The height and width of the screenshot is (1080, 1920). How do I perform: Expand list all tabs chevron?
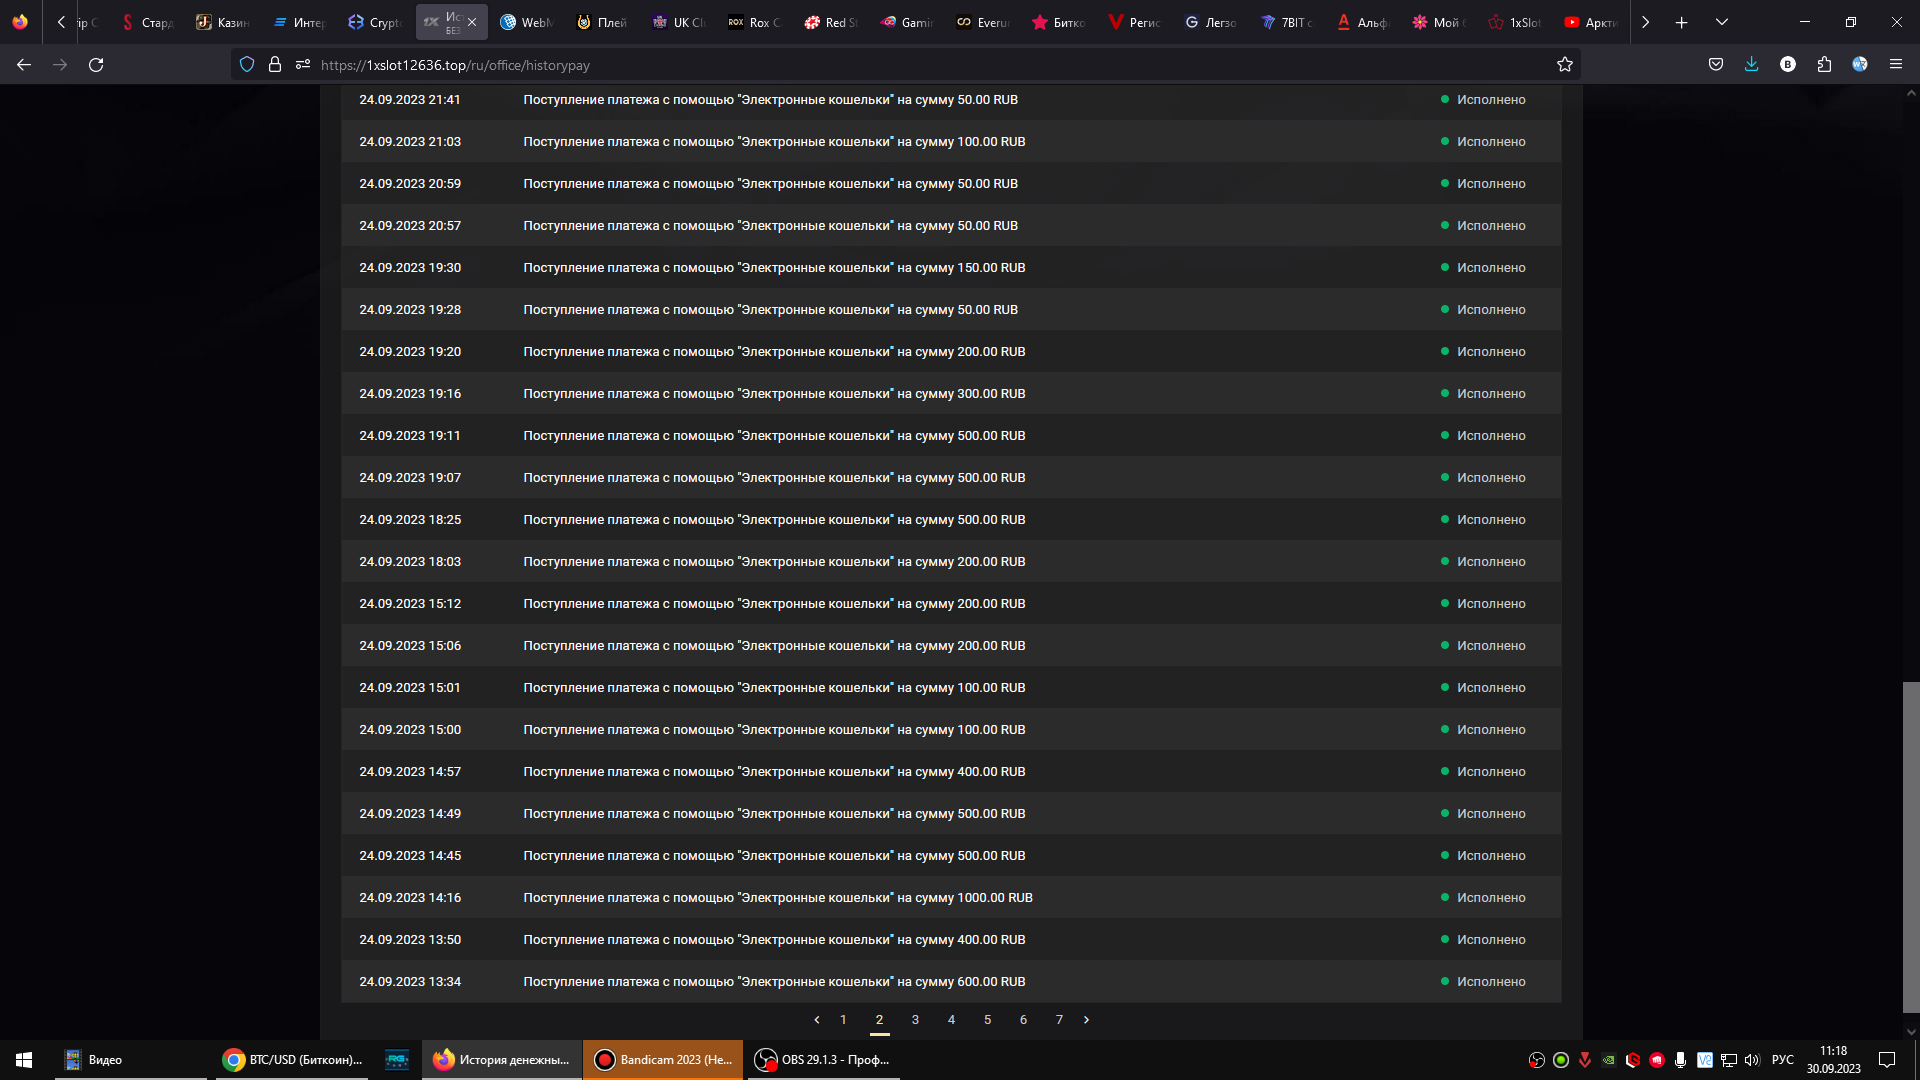[1722, 22]
